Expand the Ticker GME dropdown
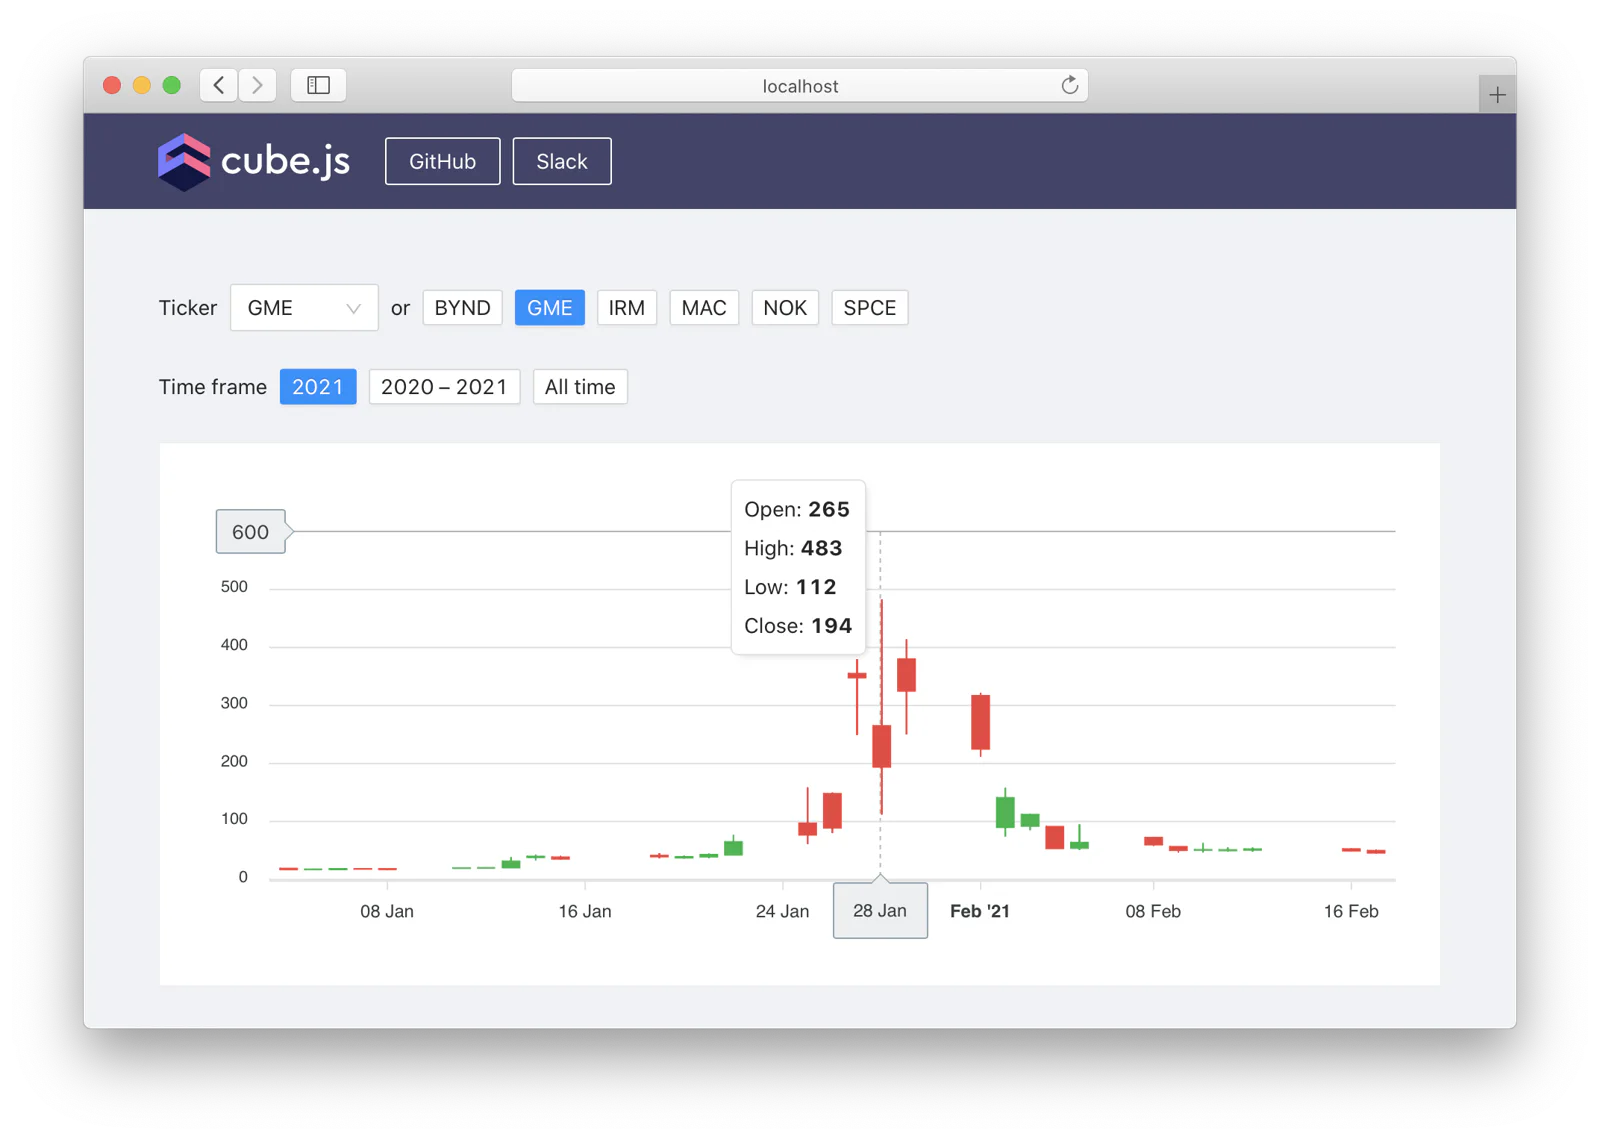 click(x=304, y=308)
